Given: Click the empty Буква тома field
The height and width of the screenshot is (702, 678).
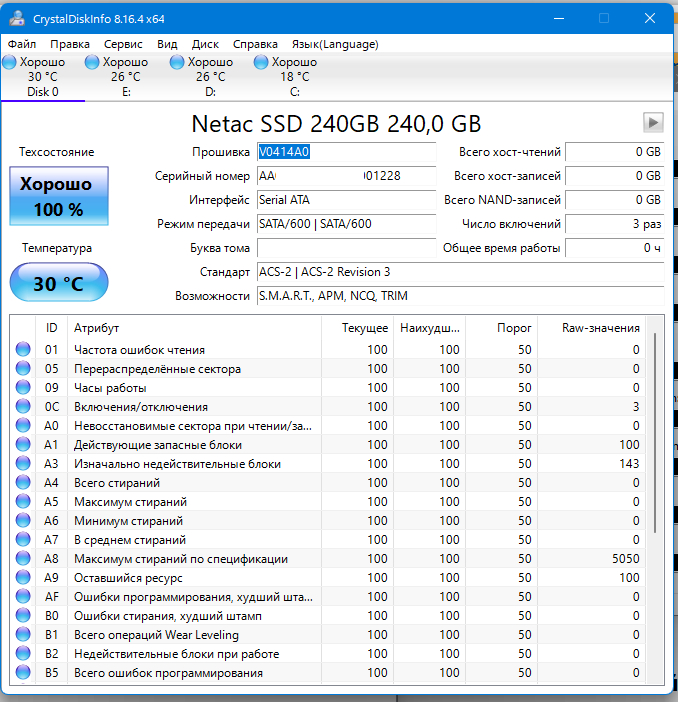Looking at the screenshot, I should pos(347,248).
